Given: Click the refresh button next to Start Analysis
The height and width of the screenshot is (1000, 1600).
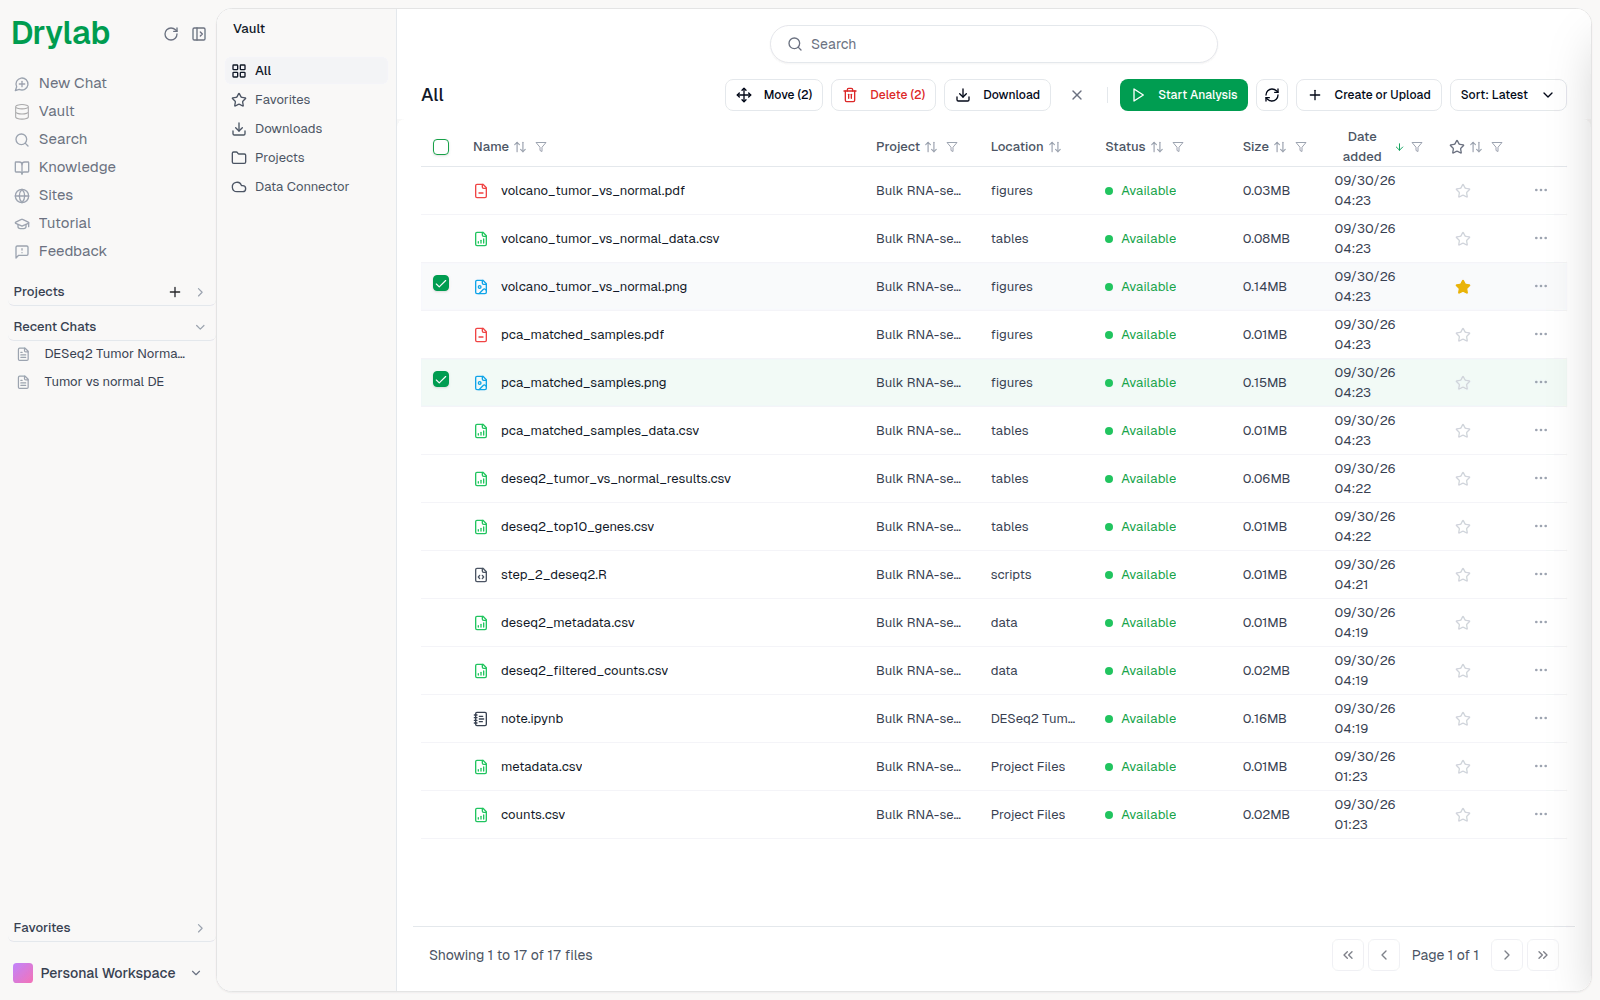Looking at the screenshot, I should [x=1272, y=95].
